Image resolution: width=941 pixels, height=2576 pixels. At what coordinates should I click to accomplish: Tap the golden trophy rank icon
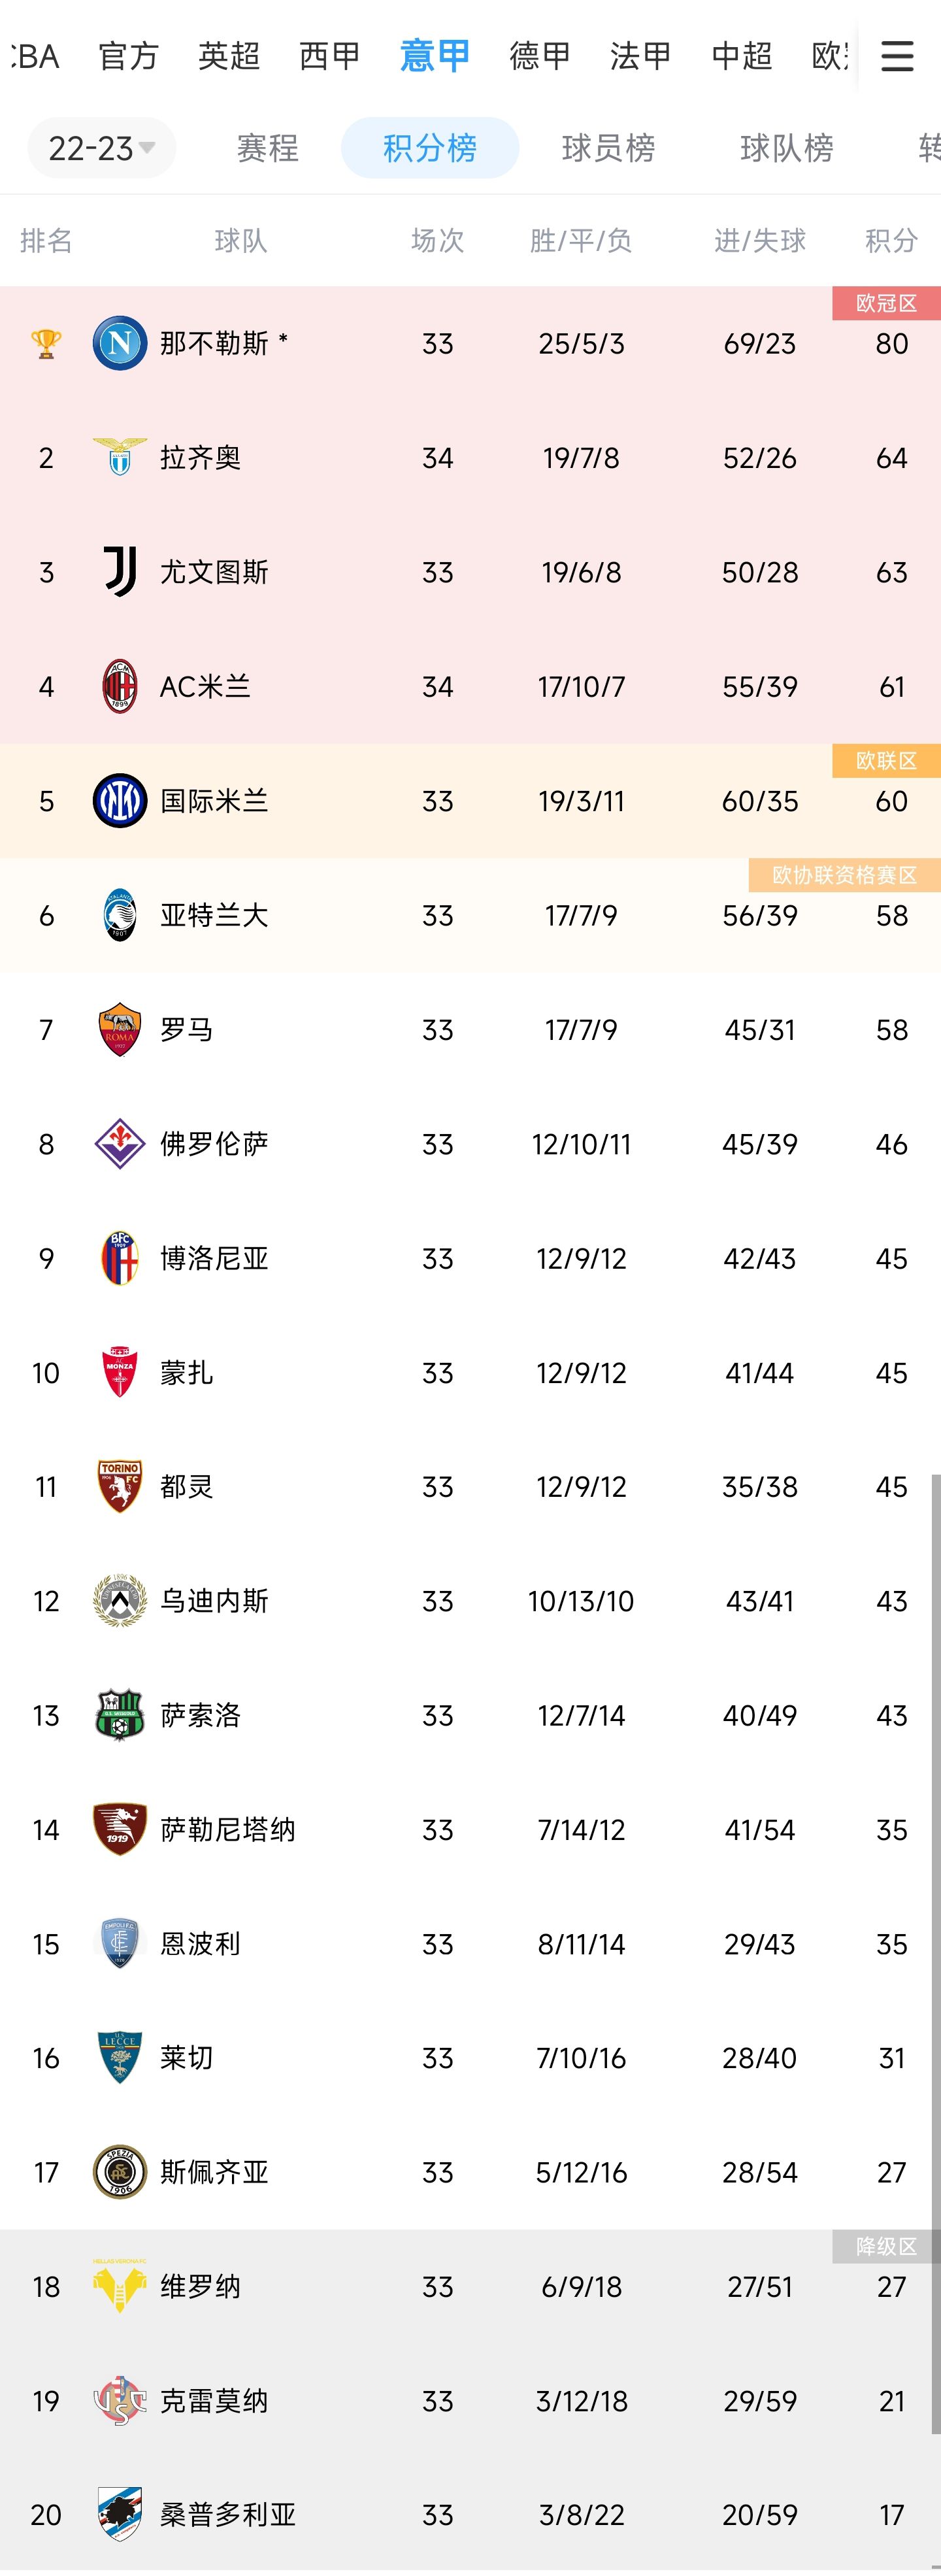(x=46, y=343)
